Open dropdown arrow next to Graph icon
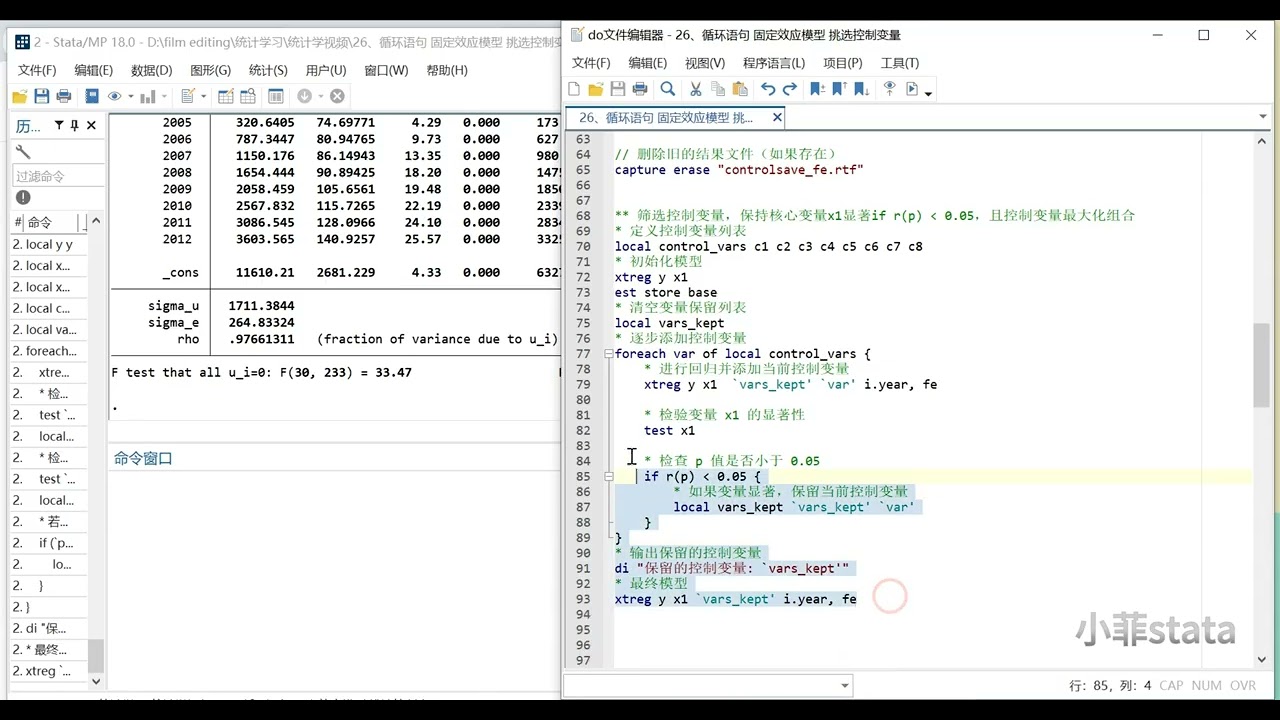 [x=163, y=97]
